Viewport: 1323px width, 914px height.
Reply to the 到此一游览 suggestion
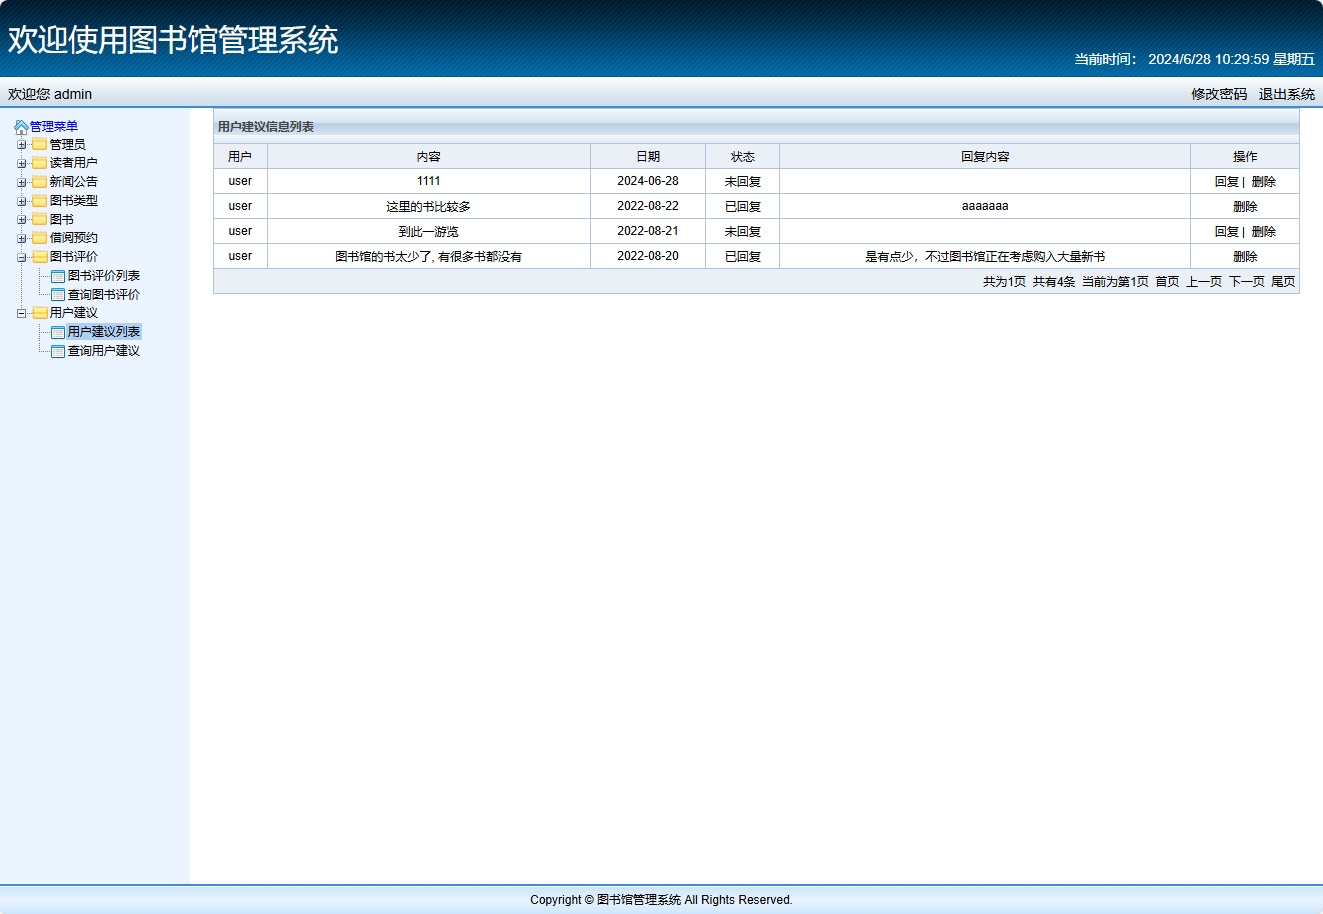1227,232
